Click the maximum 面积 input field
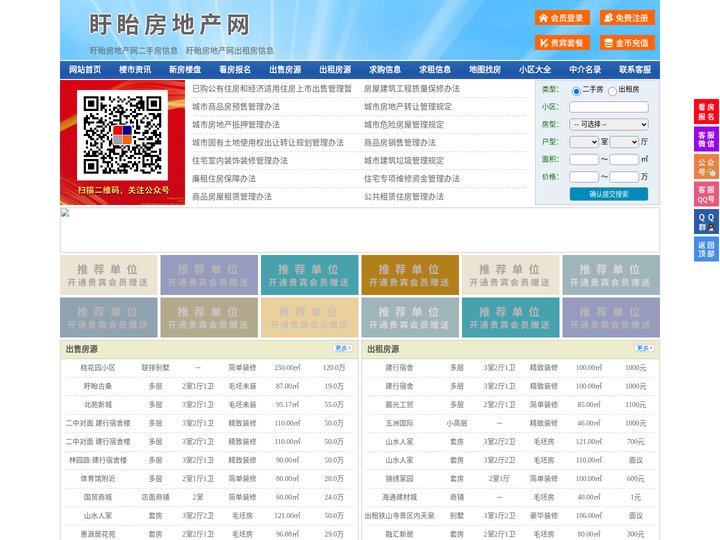Screen dimensions: 720x540 (x=624, y=159)
